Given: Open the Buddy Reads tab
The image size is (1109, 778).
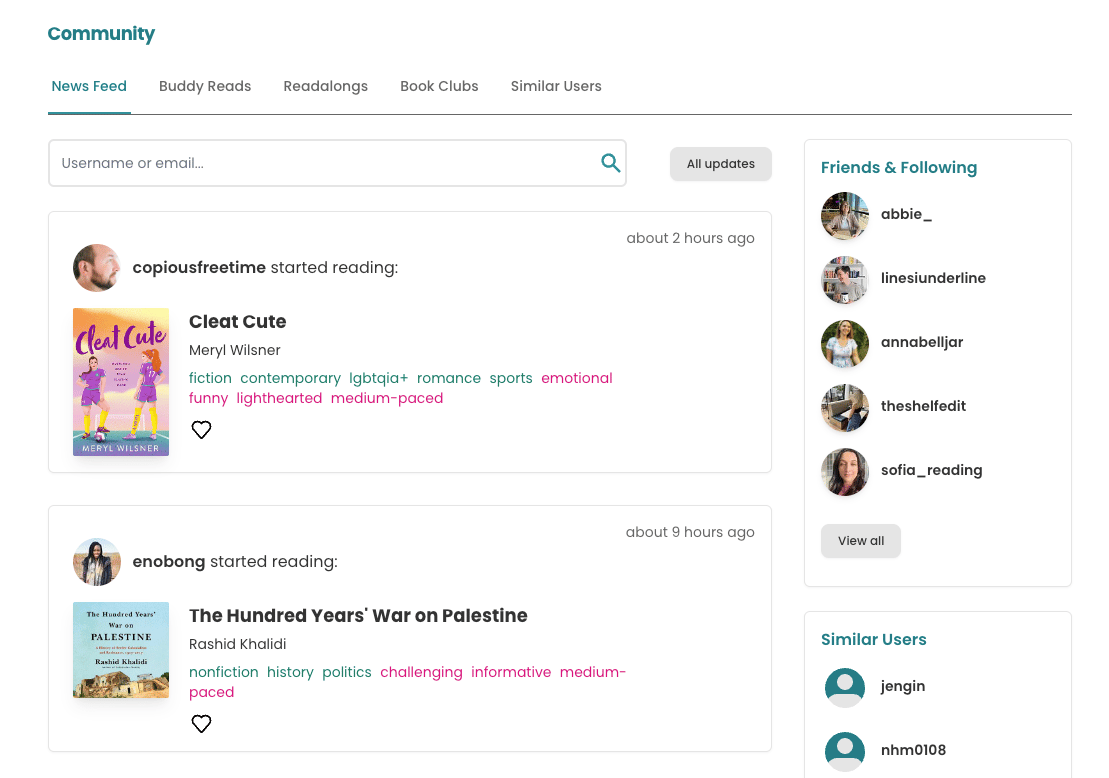Looking at the screenshot, I should pos(205,86).
